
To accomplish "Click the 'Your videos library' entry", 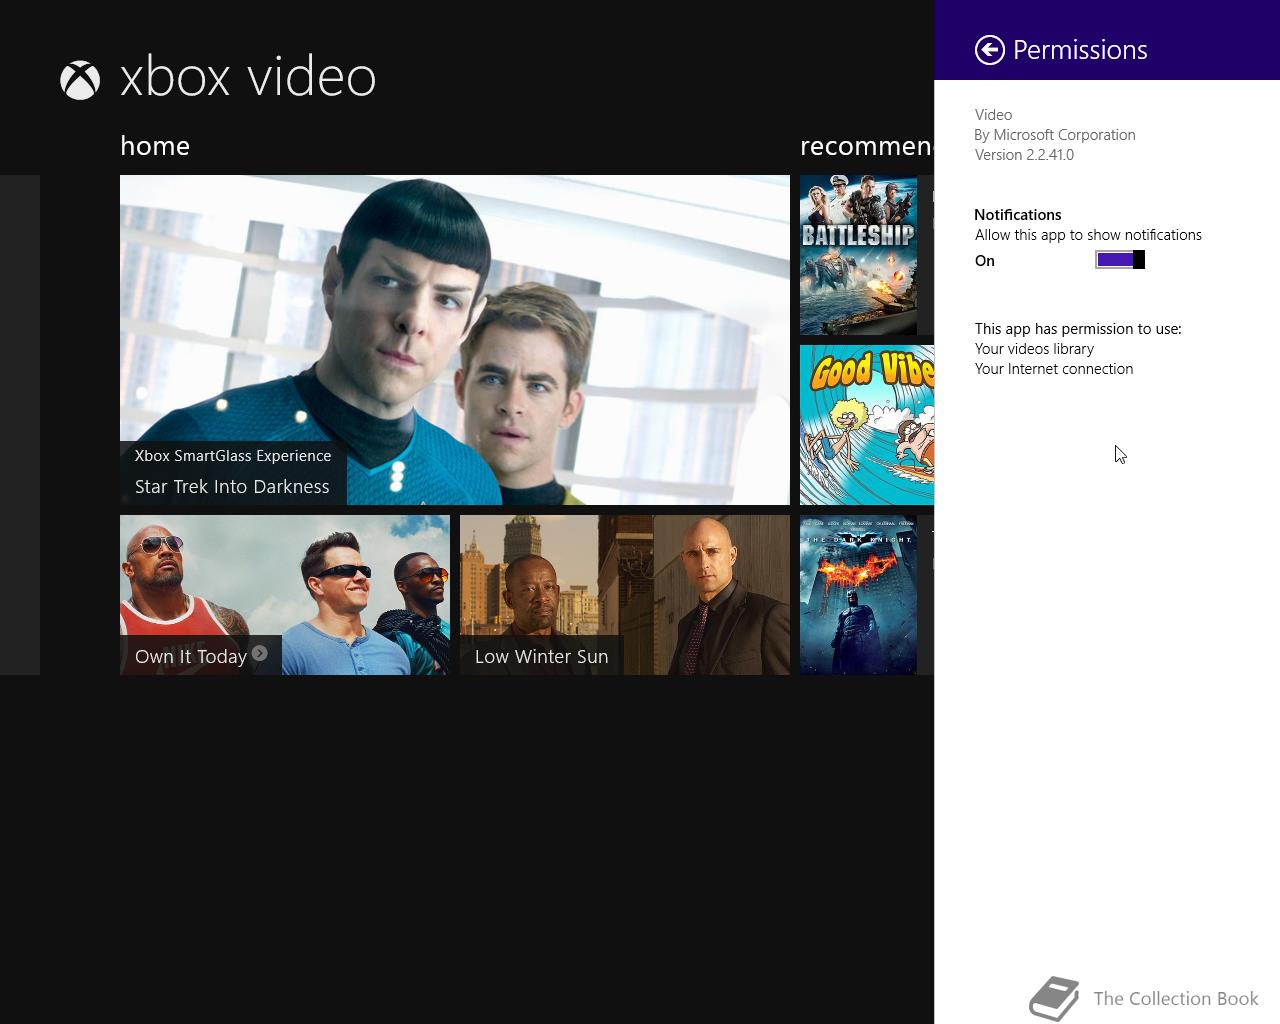I will [1034, 349].
